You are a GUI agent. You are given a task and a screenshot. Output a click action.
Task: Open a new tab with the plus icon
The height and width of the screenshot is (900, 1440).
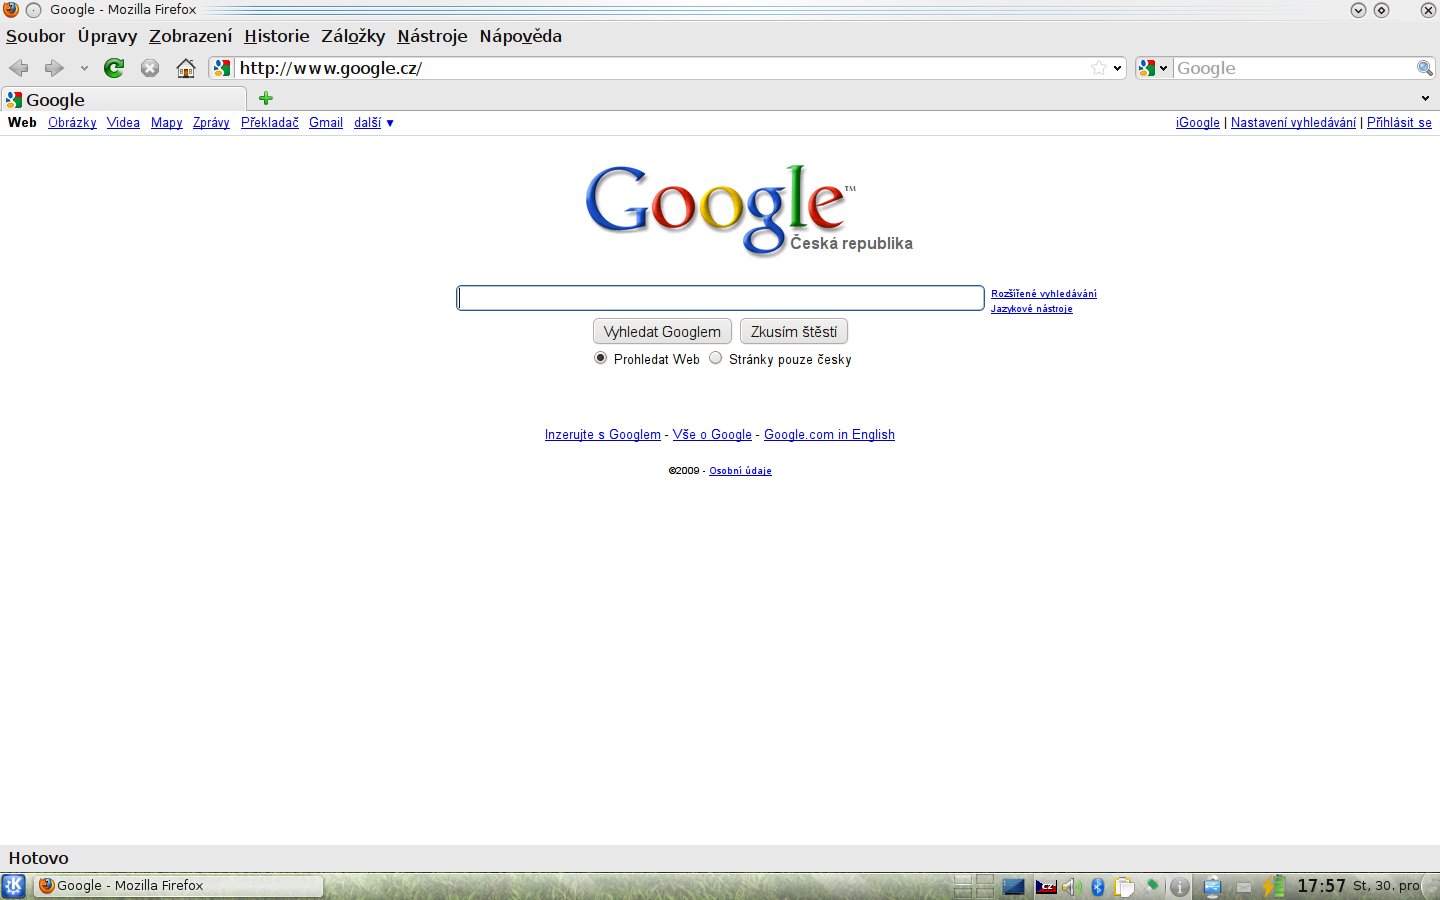tap(266, 98)
